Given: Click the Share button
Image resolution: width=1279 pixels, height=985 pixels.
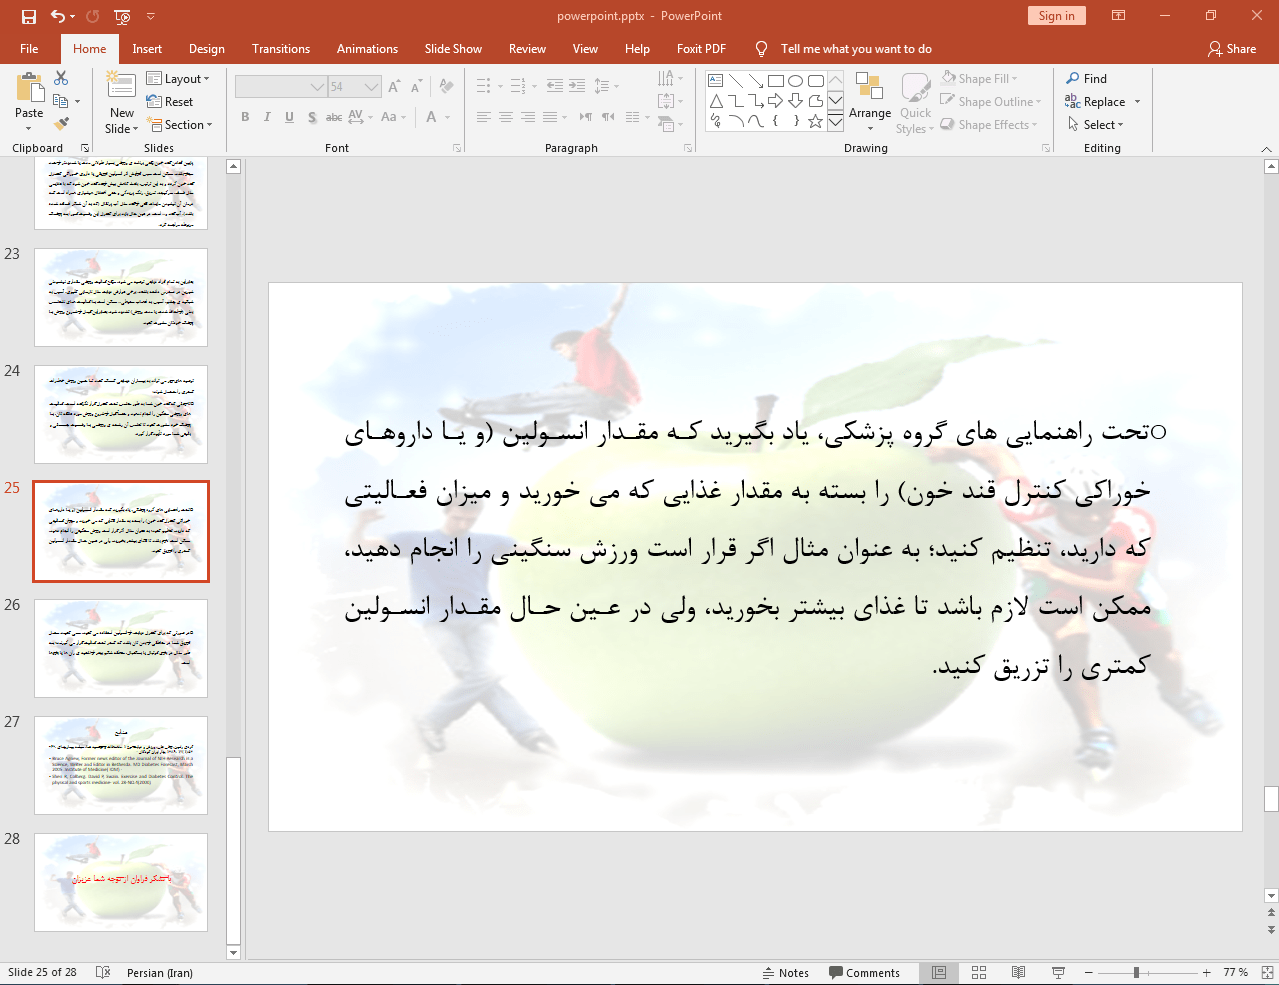Looking at the screenshot, I should point(1232,48).
